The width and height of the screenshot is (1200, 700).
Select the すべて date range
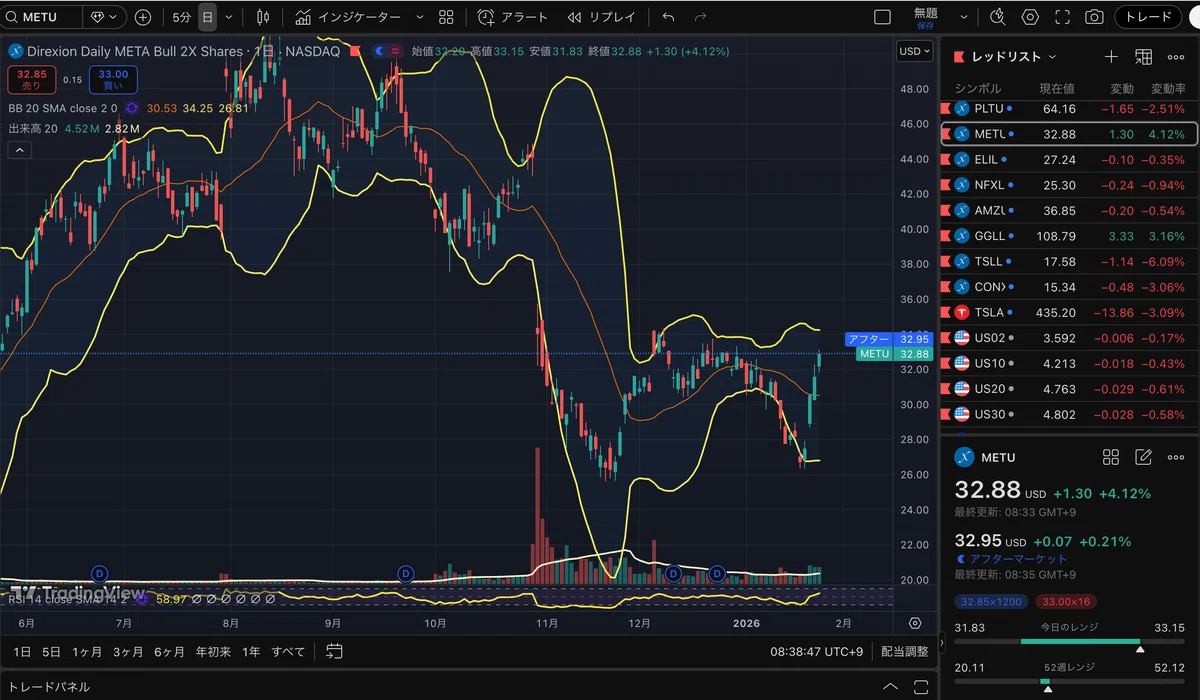[x=288, y=651]
